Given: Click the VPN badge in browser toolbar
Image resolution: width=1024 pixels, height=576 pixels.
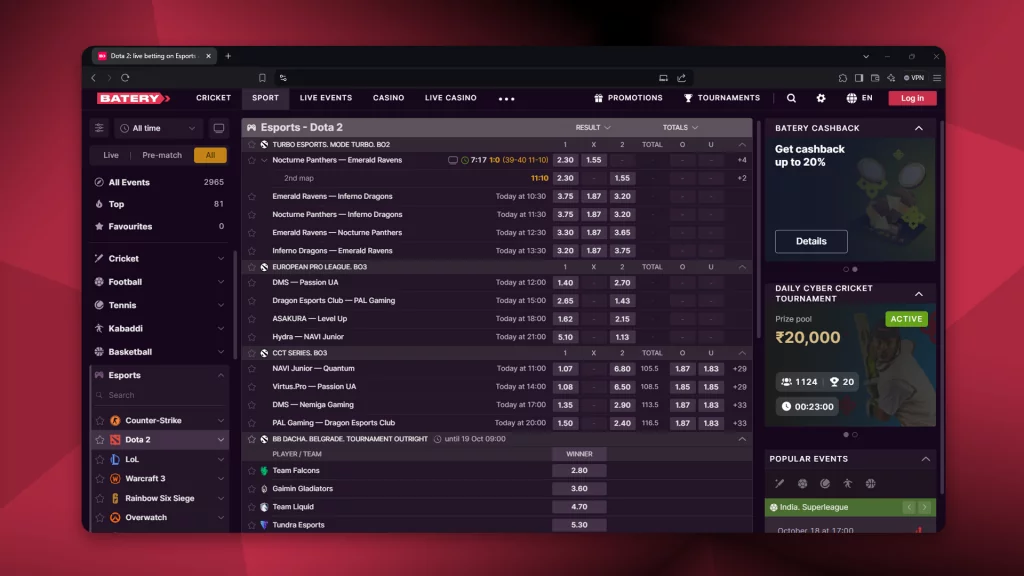Looking at the screenshot, I should coord(914,78).
